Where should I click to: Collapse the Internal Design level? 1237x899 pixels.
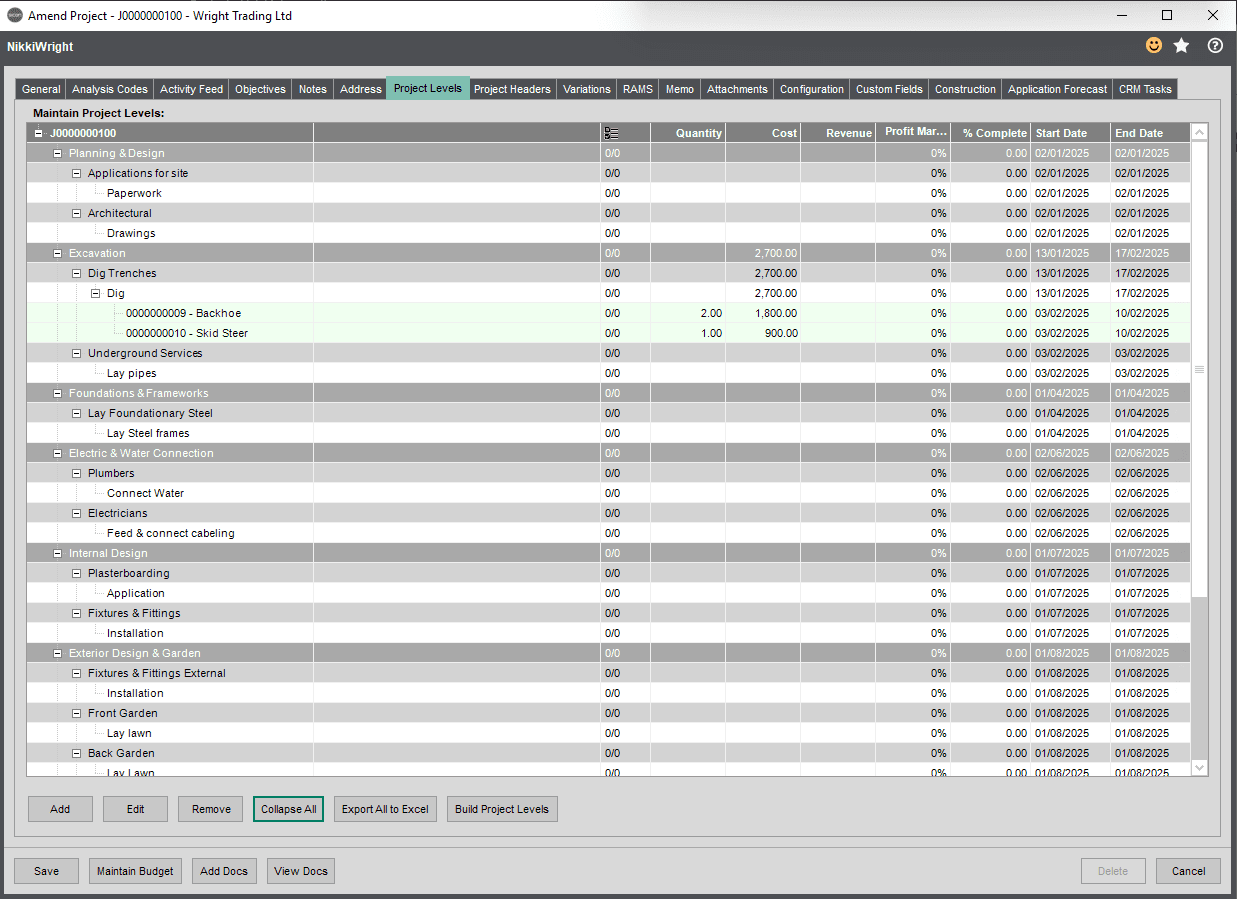[58, 553]
